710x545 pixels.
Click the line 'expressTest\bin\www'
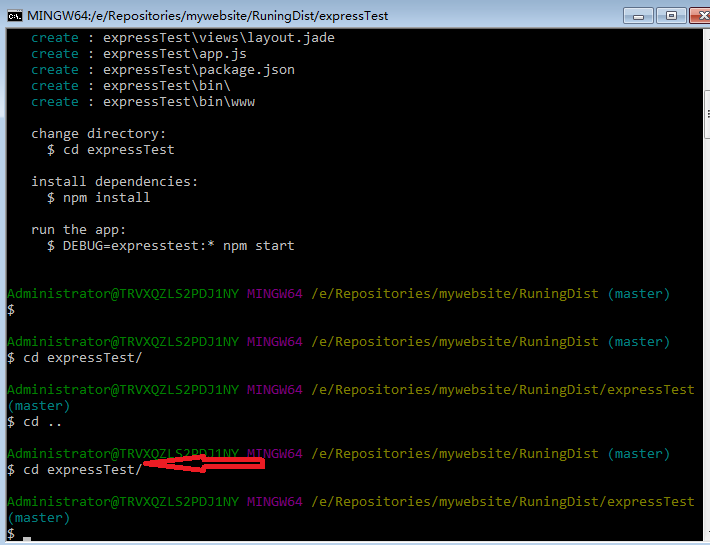(179, 101)
